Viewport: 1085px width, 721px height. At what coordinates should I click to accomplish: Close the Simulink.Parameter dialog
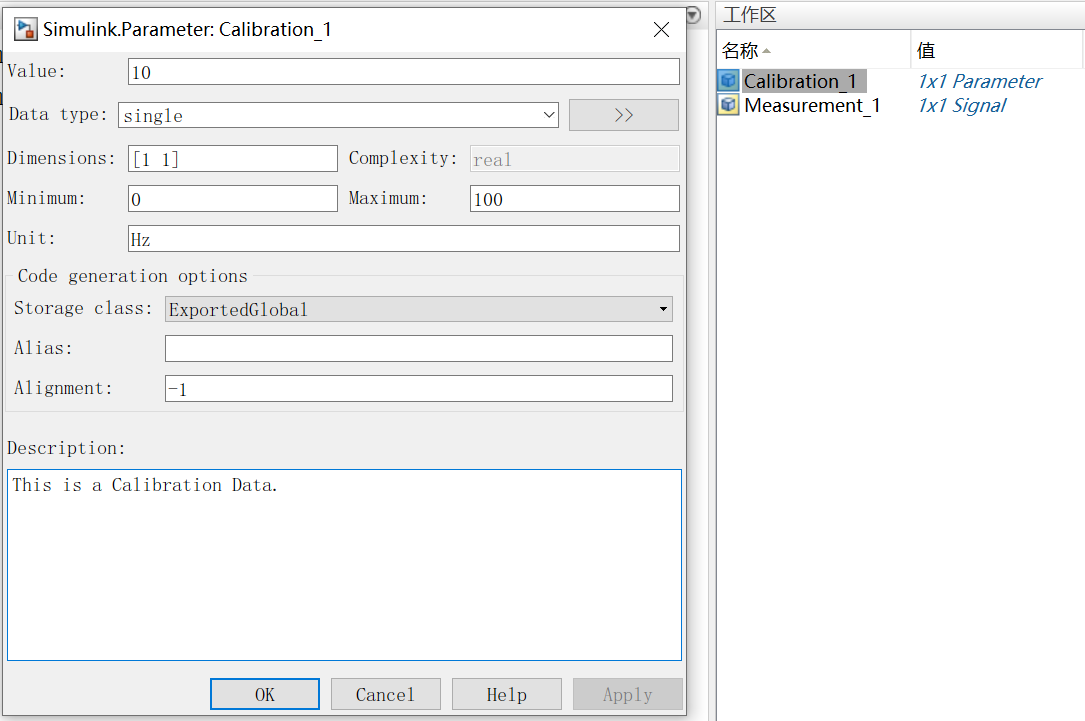point(662,29)
